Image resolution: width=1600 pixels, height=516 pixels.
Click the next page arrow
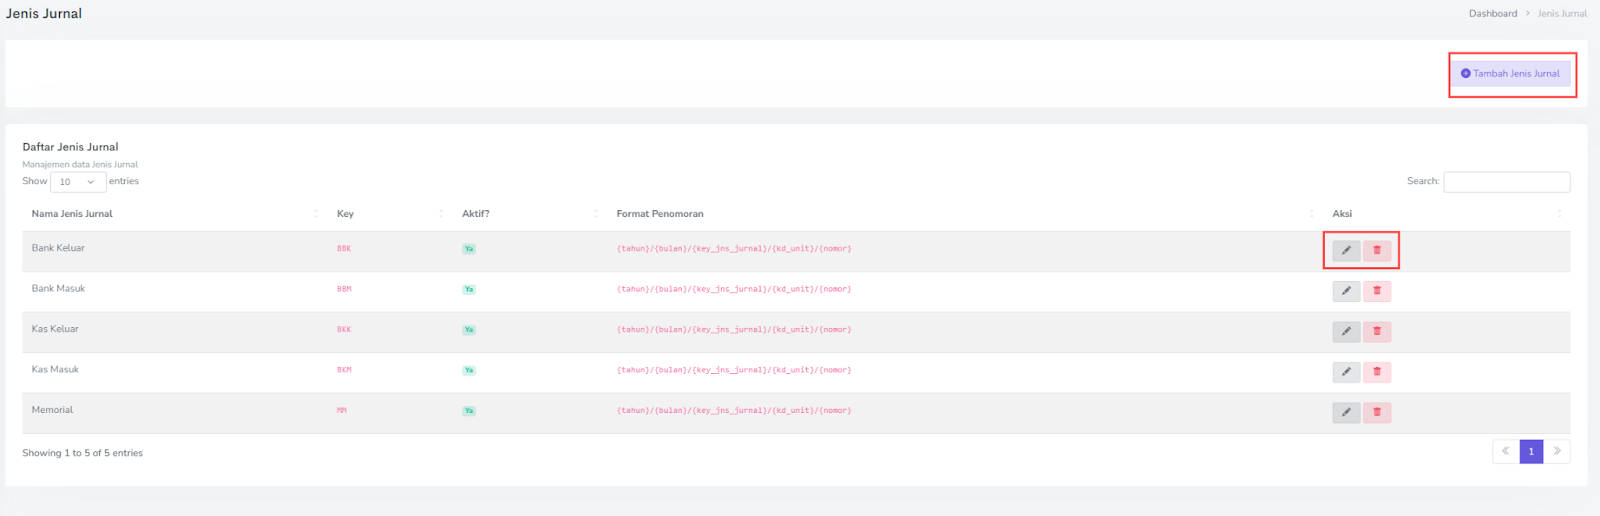point(1557,452)
